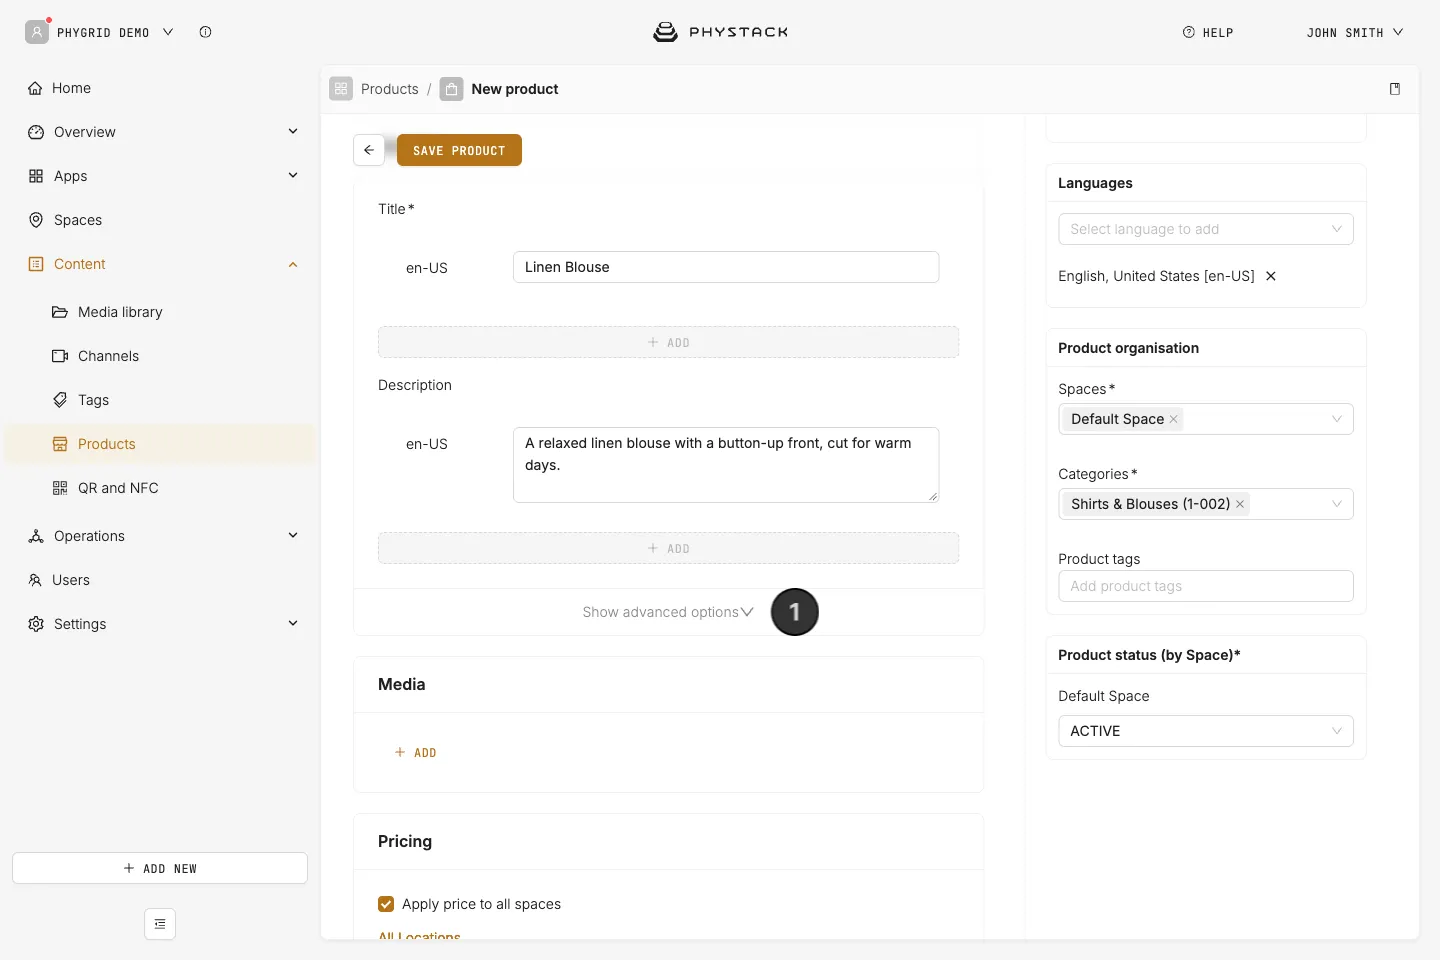Click the Phygrid Demo account avatar icon
The height and width of the screenshot is (960, 1440).
tap(37, 32)
